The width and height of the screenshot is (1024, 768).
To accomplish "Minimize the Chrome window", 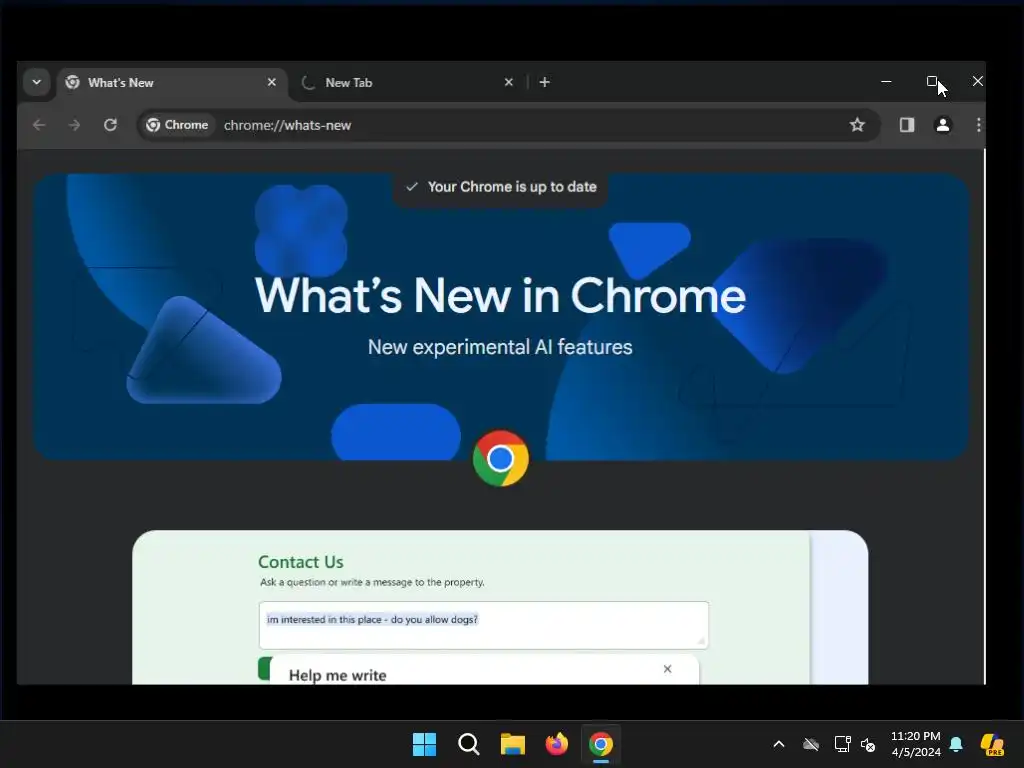I will click(x=886, y=82).
